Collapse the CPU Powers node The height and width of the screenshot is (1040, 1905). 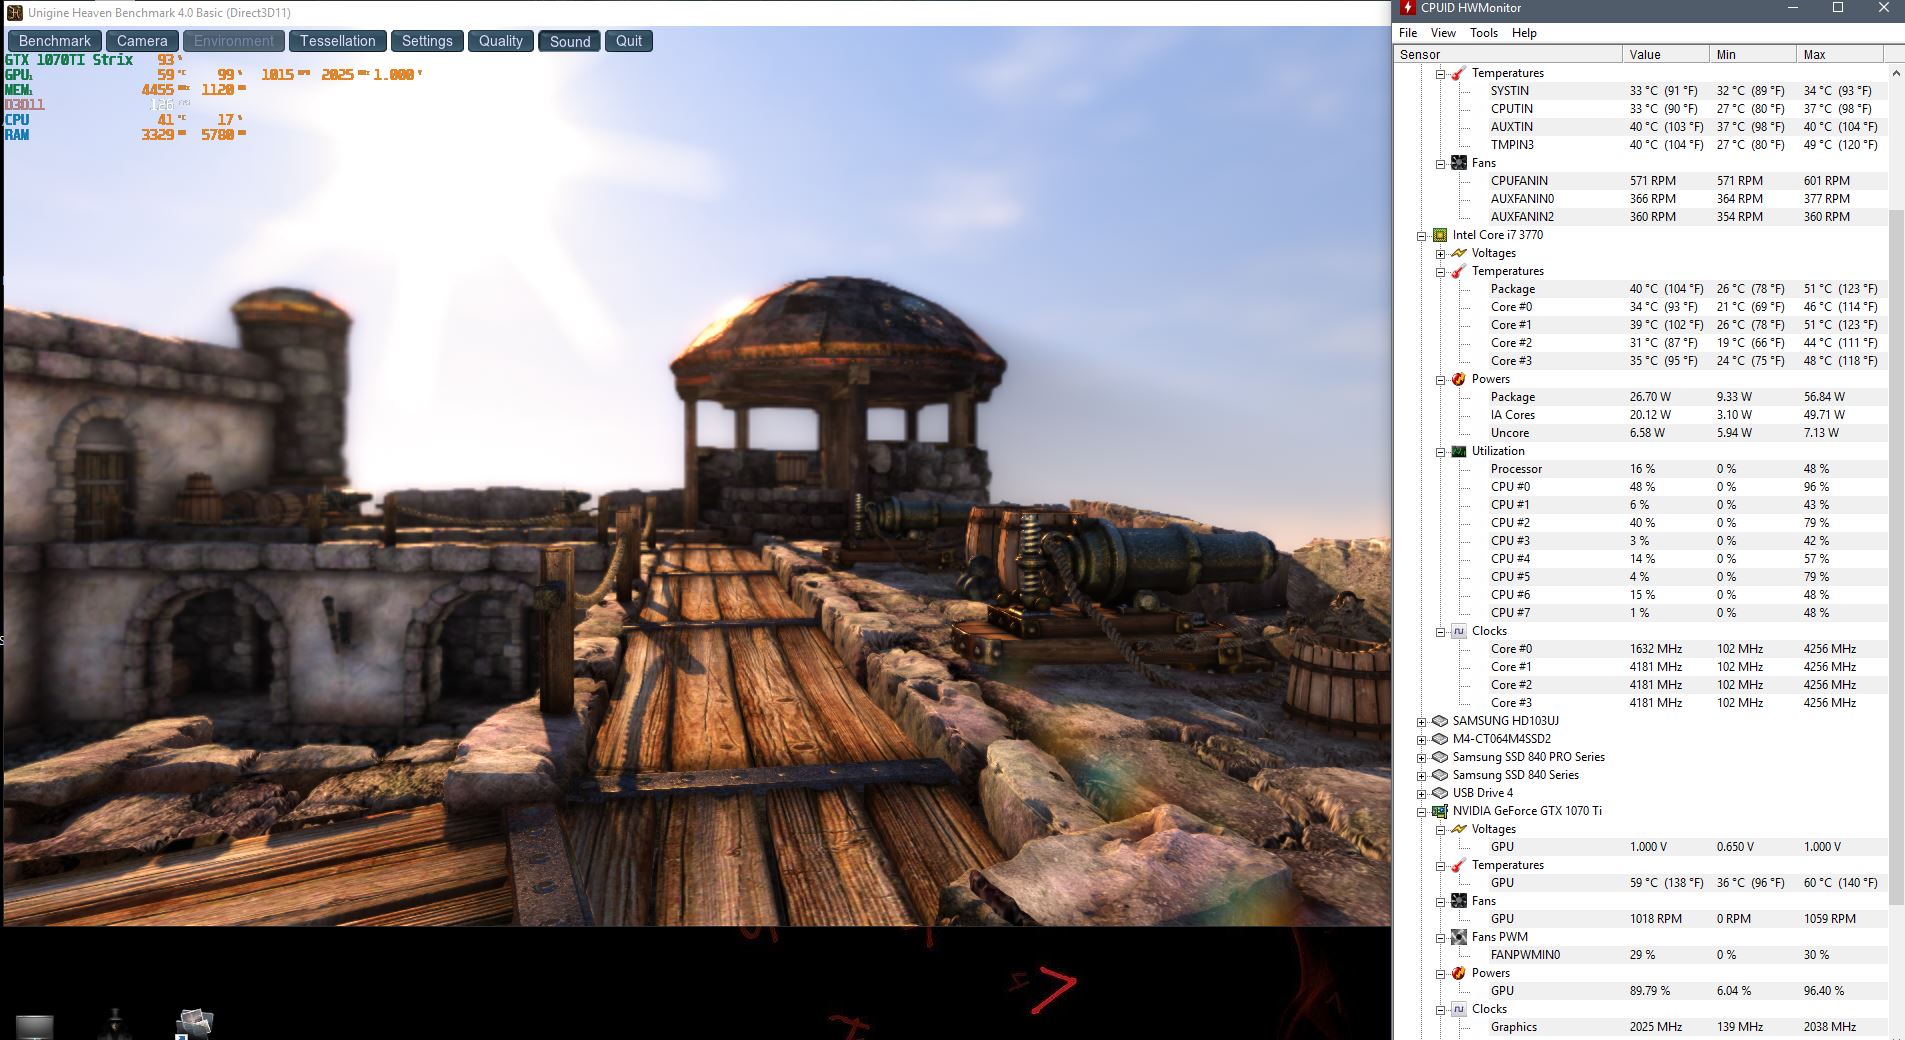point(1440,380)
